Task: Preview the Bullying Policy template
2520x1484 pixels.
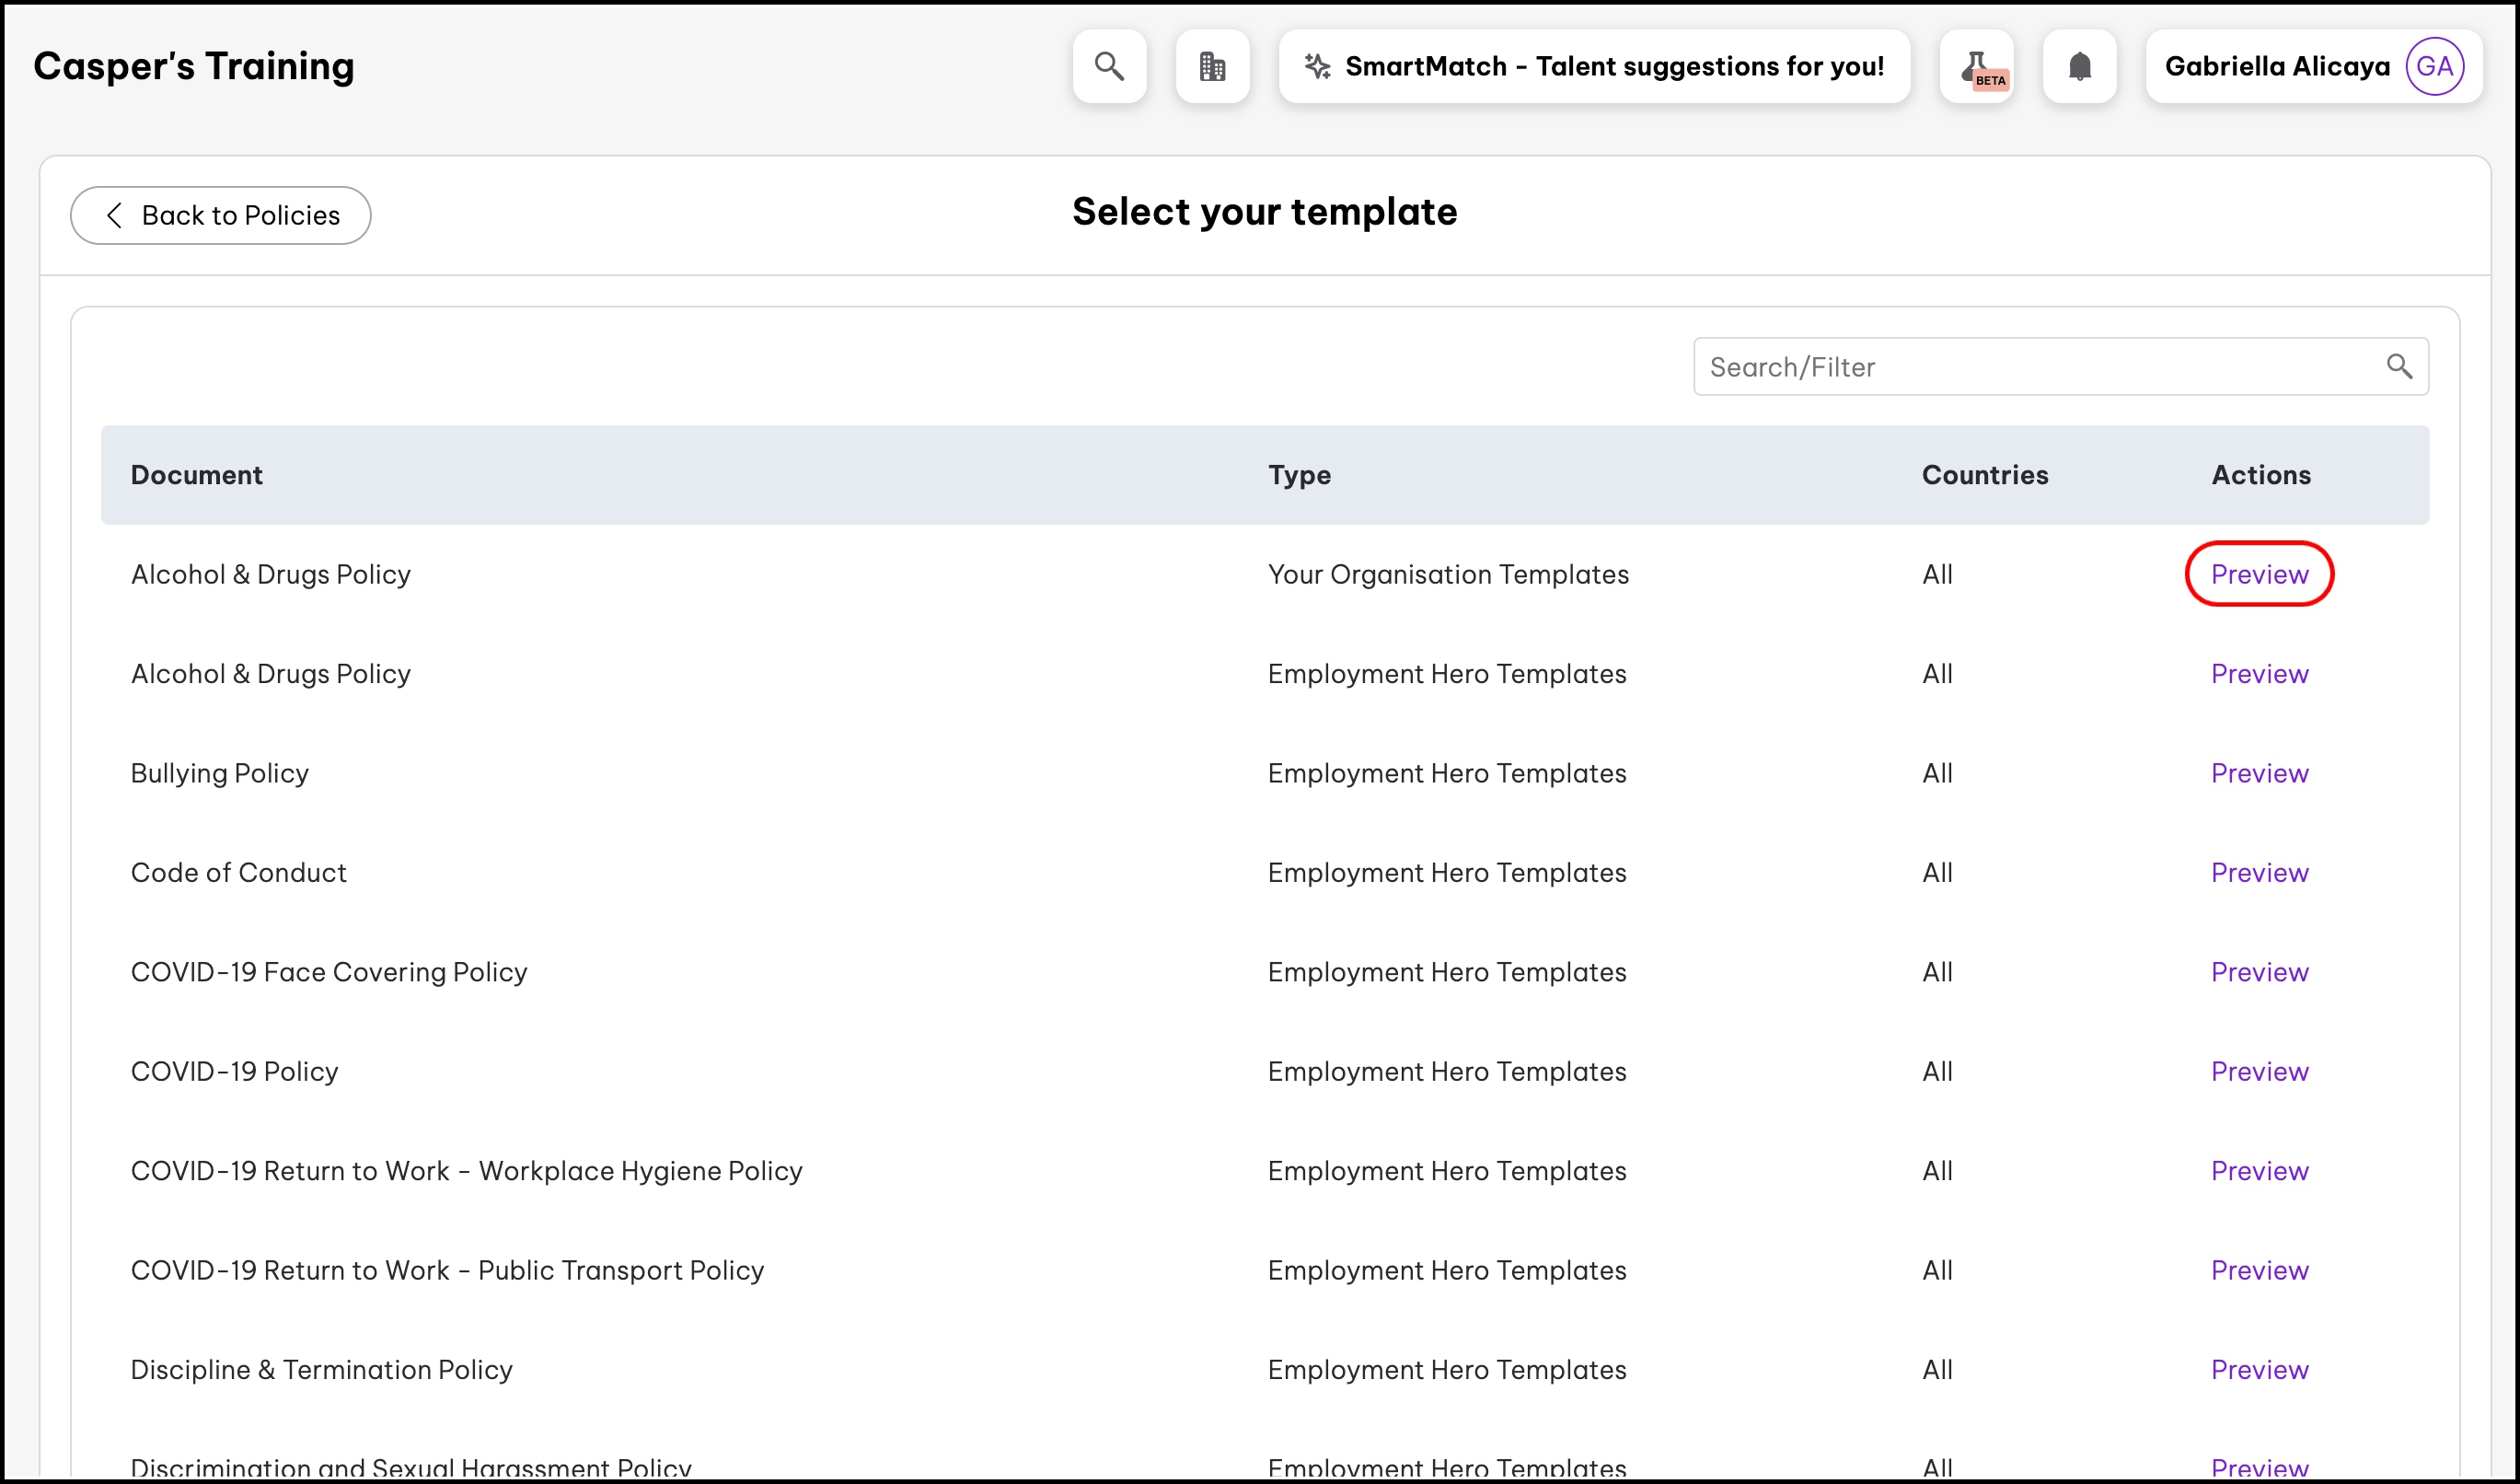Action: (x=2259, y=773)
